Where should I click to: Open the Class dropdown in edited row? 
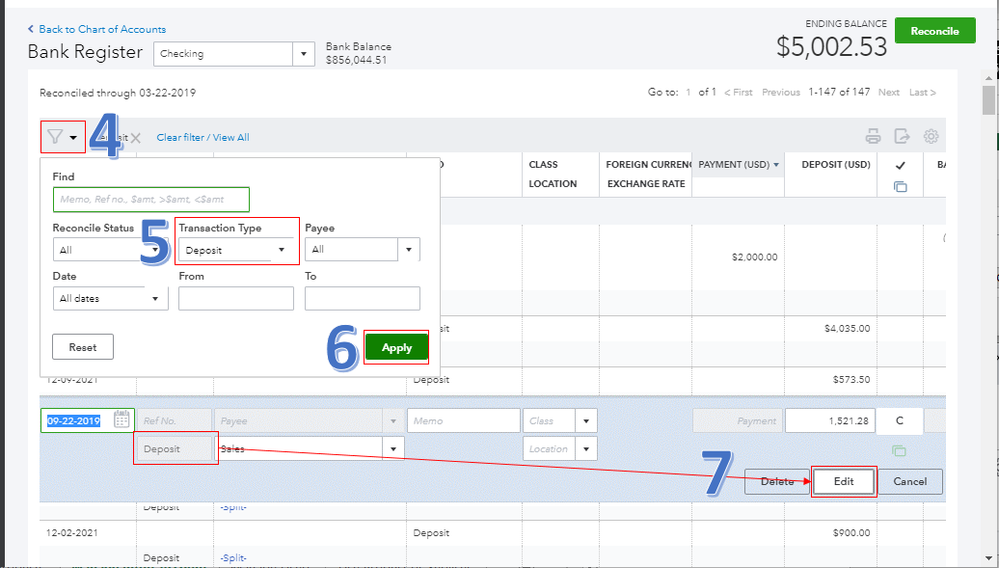[586, 421]
